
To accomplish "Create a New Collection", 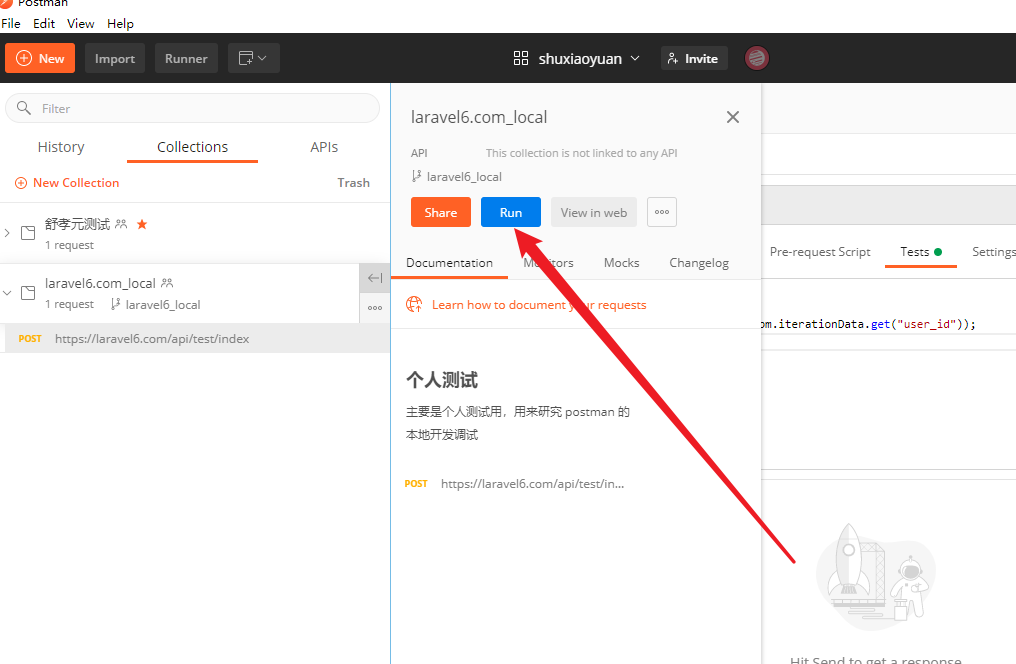I will point(67,183).
